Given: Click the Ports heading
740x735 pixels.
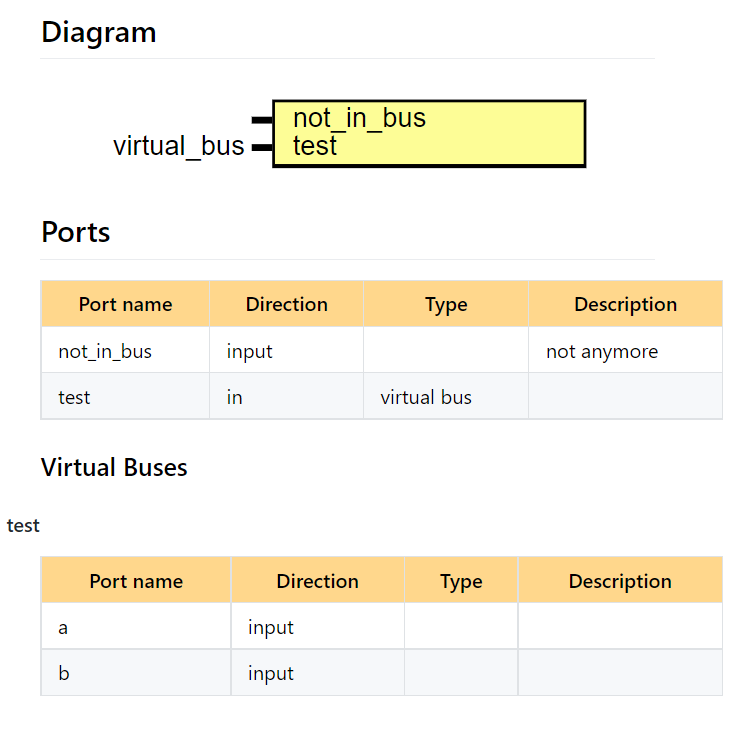Looking at the screenshot, I should click(76, 232).
